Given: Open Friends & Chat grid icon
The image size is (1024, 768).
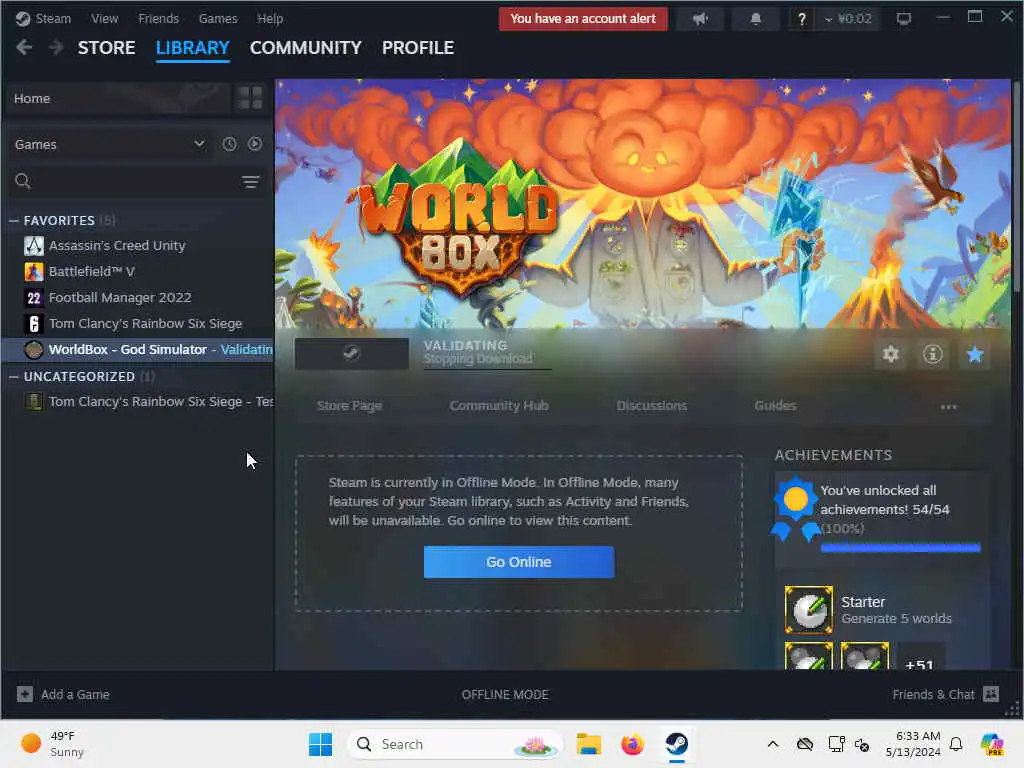Looking at the screenshot, I should pos(991,694).
